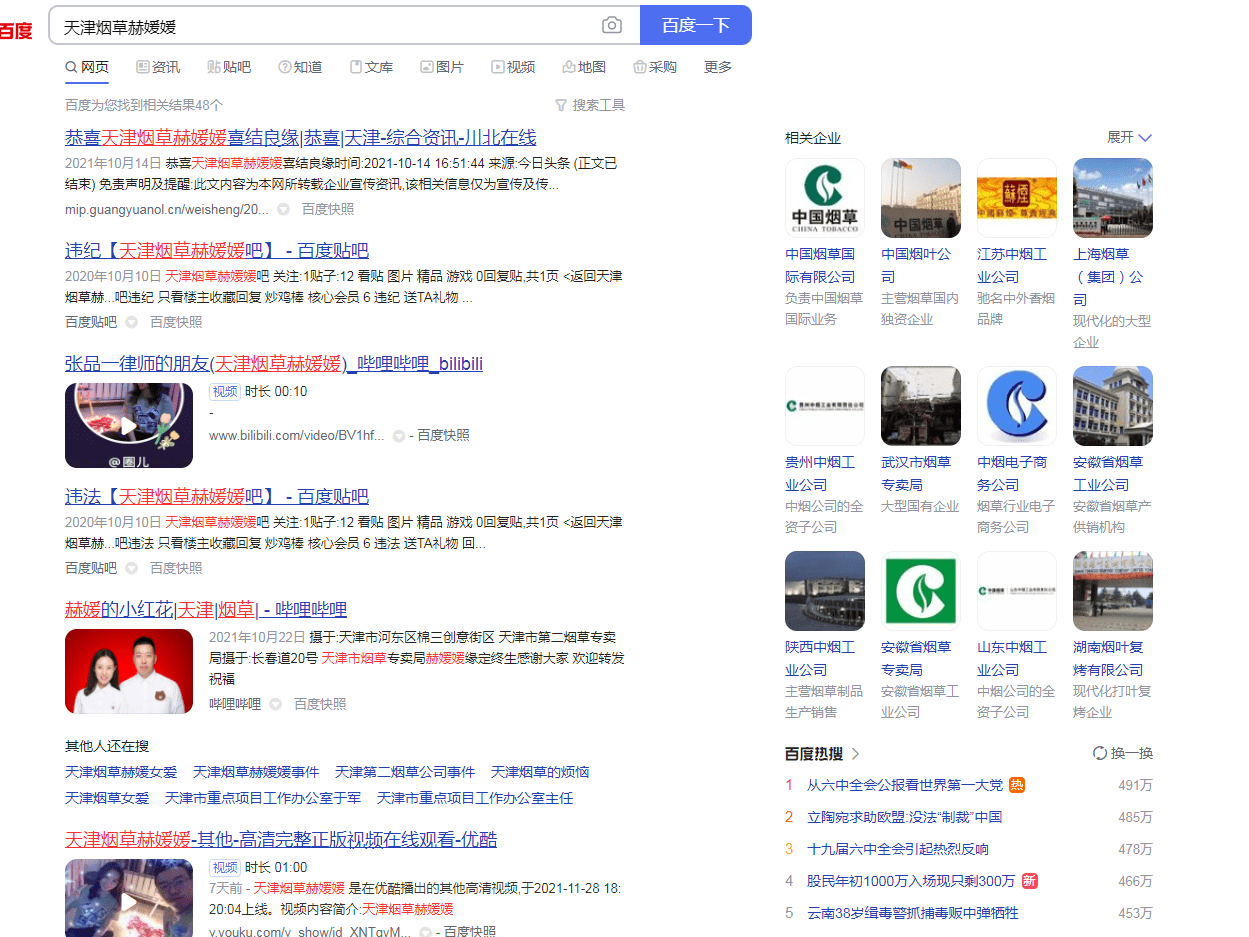1249x937 pixels.
Task: Play the bilibili 张品一律师的朋友 video thumbnail
Action: (129, 425)
